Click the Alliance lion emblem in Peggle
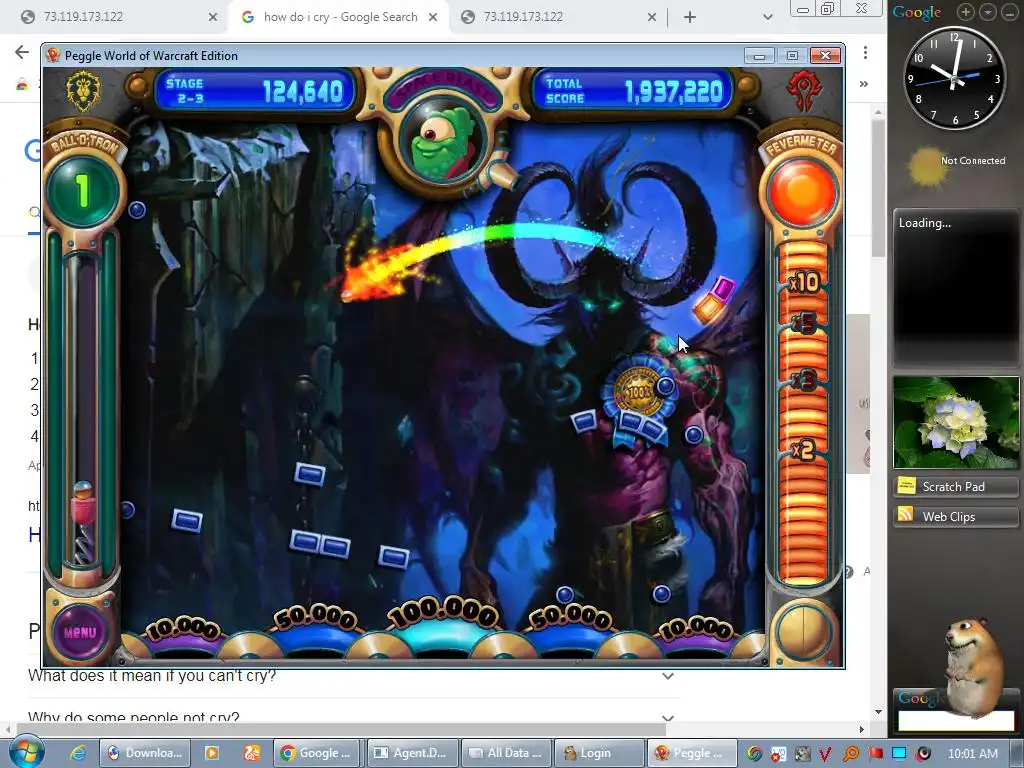The height and width of the screenshot is (768, 1024). pyautogui.click(x=83, y=91)
